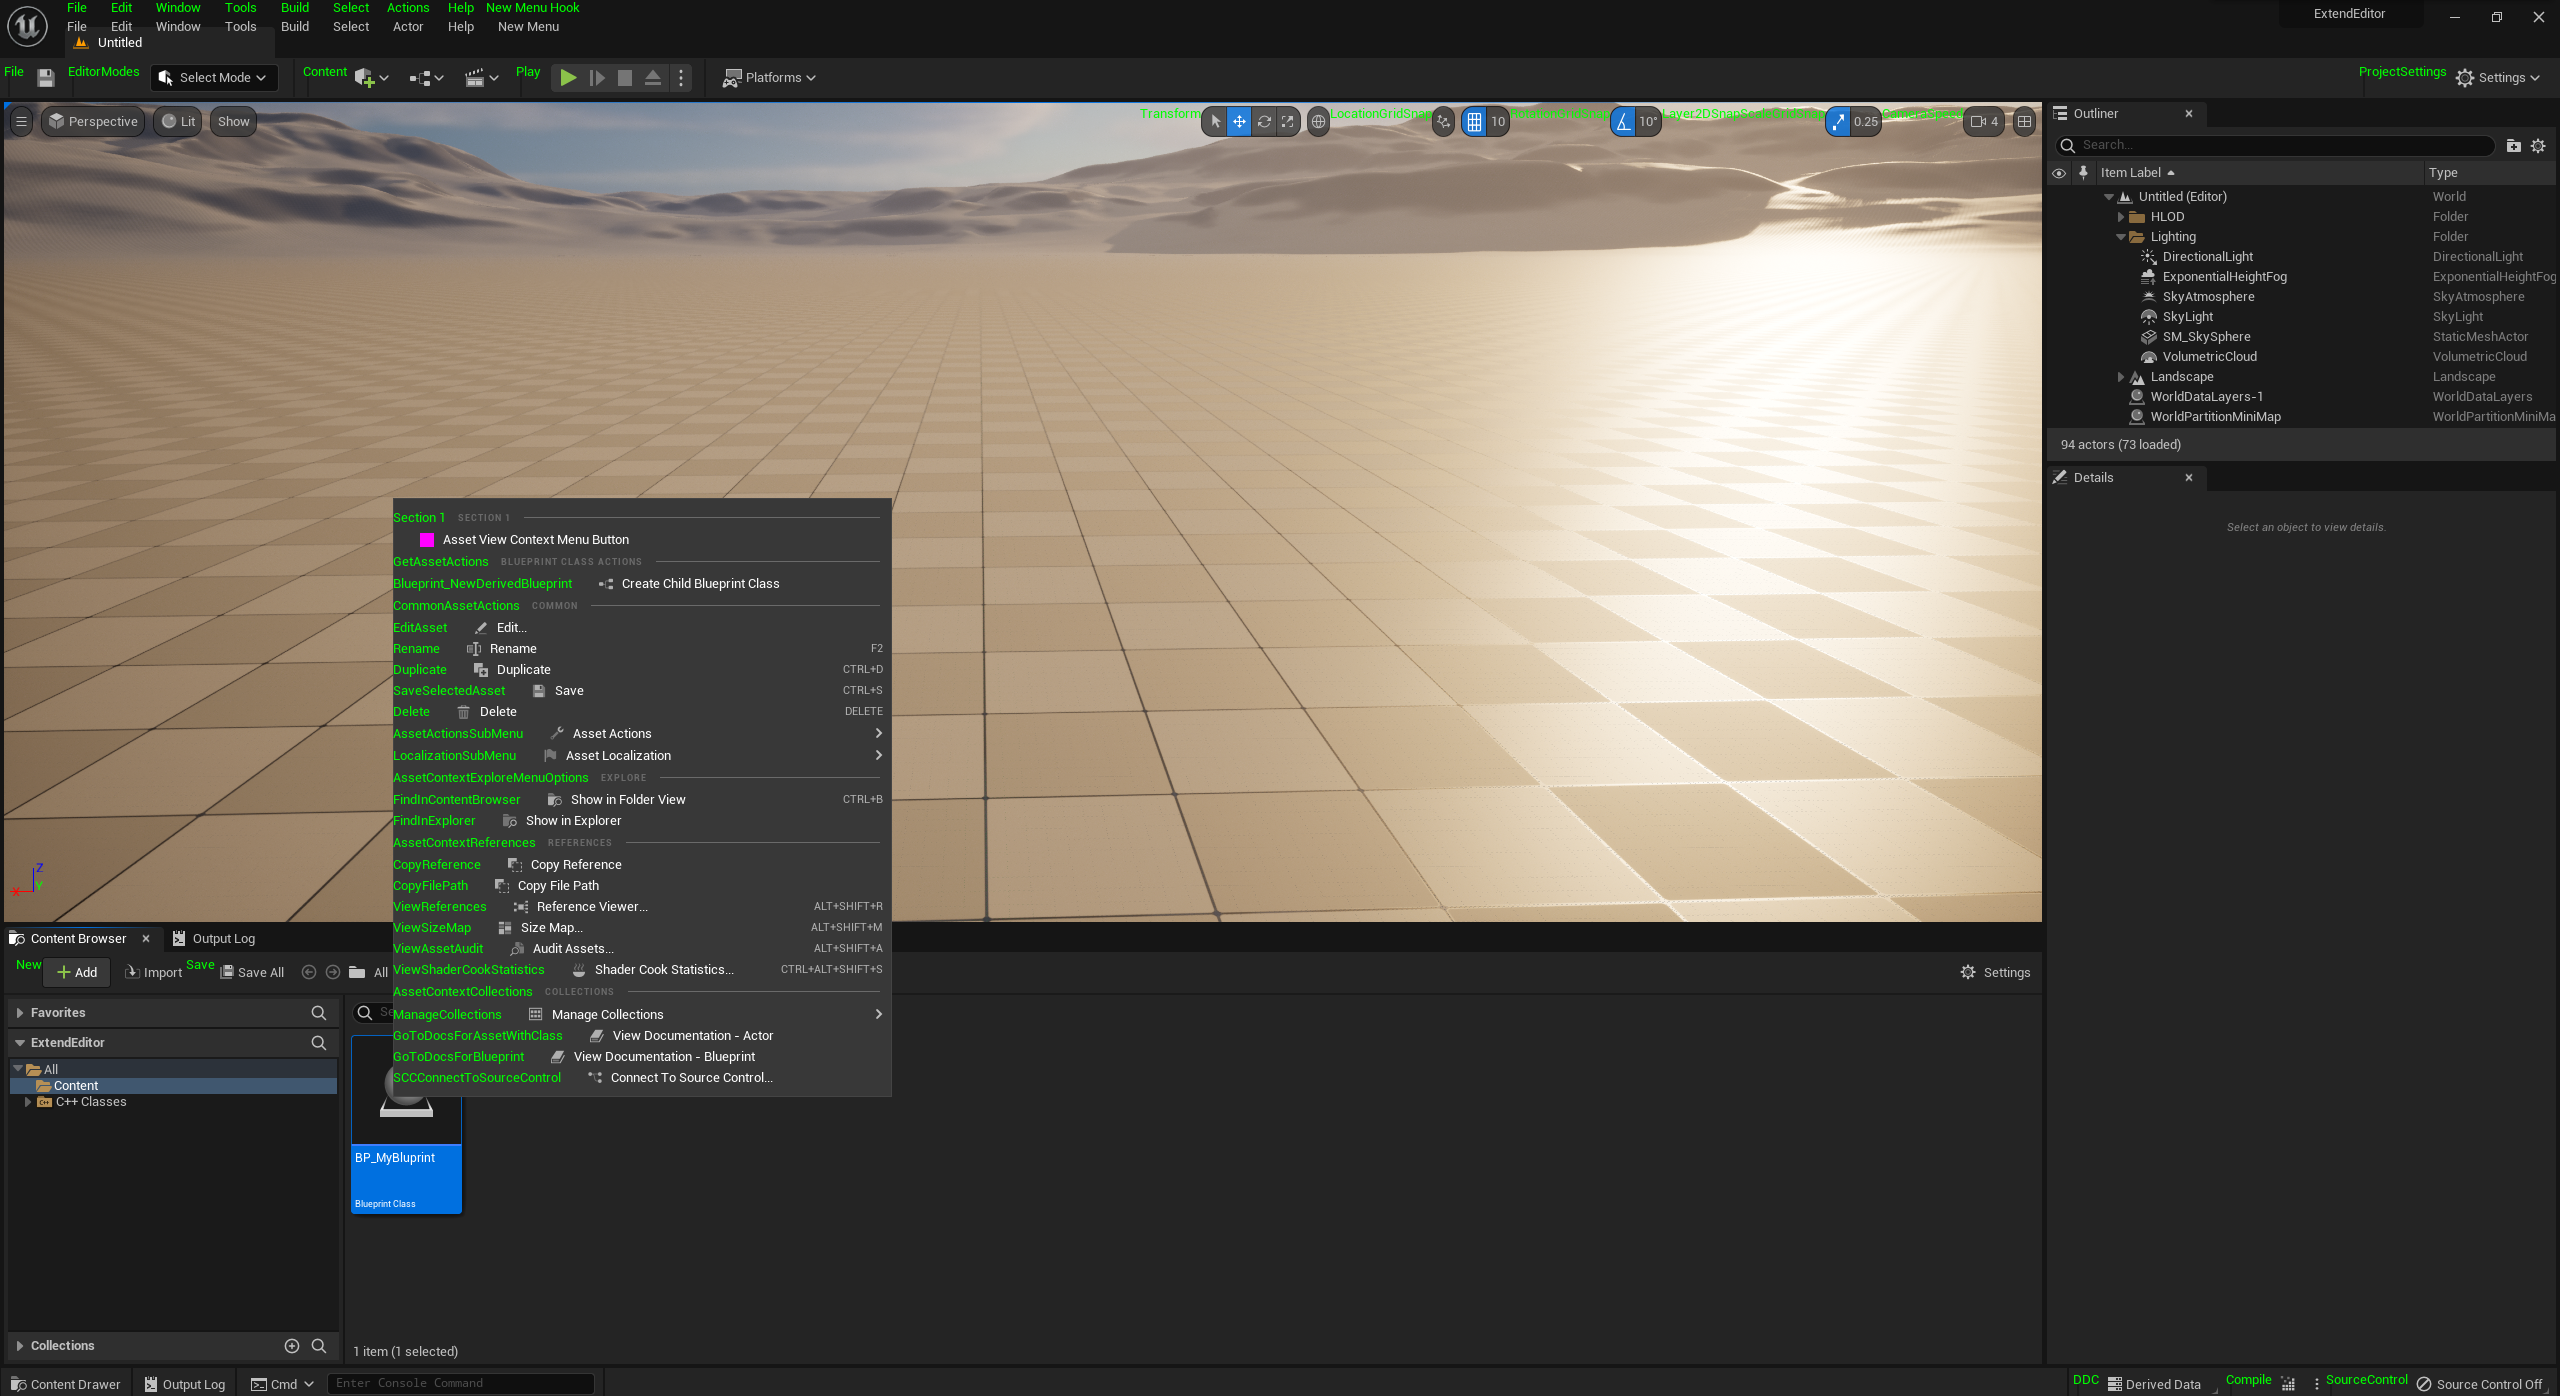Screen dimensions: 2560x1396
Task: Click the Import button in the Content Browser
Action: (x=153, y=972)
